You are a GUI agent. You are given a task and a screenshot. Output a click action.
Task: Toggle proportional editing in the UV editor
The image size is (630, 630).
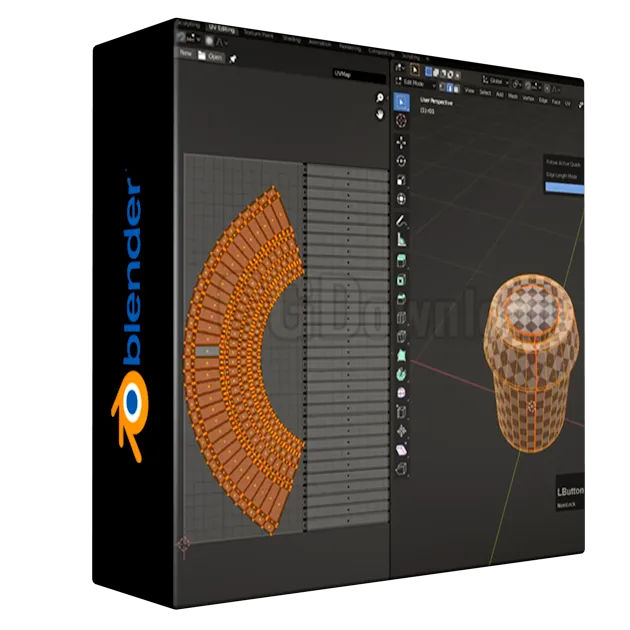pos(209,41)
